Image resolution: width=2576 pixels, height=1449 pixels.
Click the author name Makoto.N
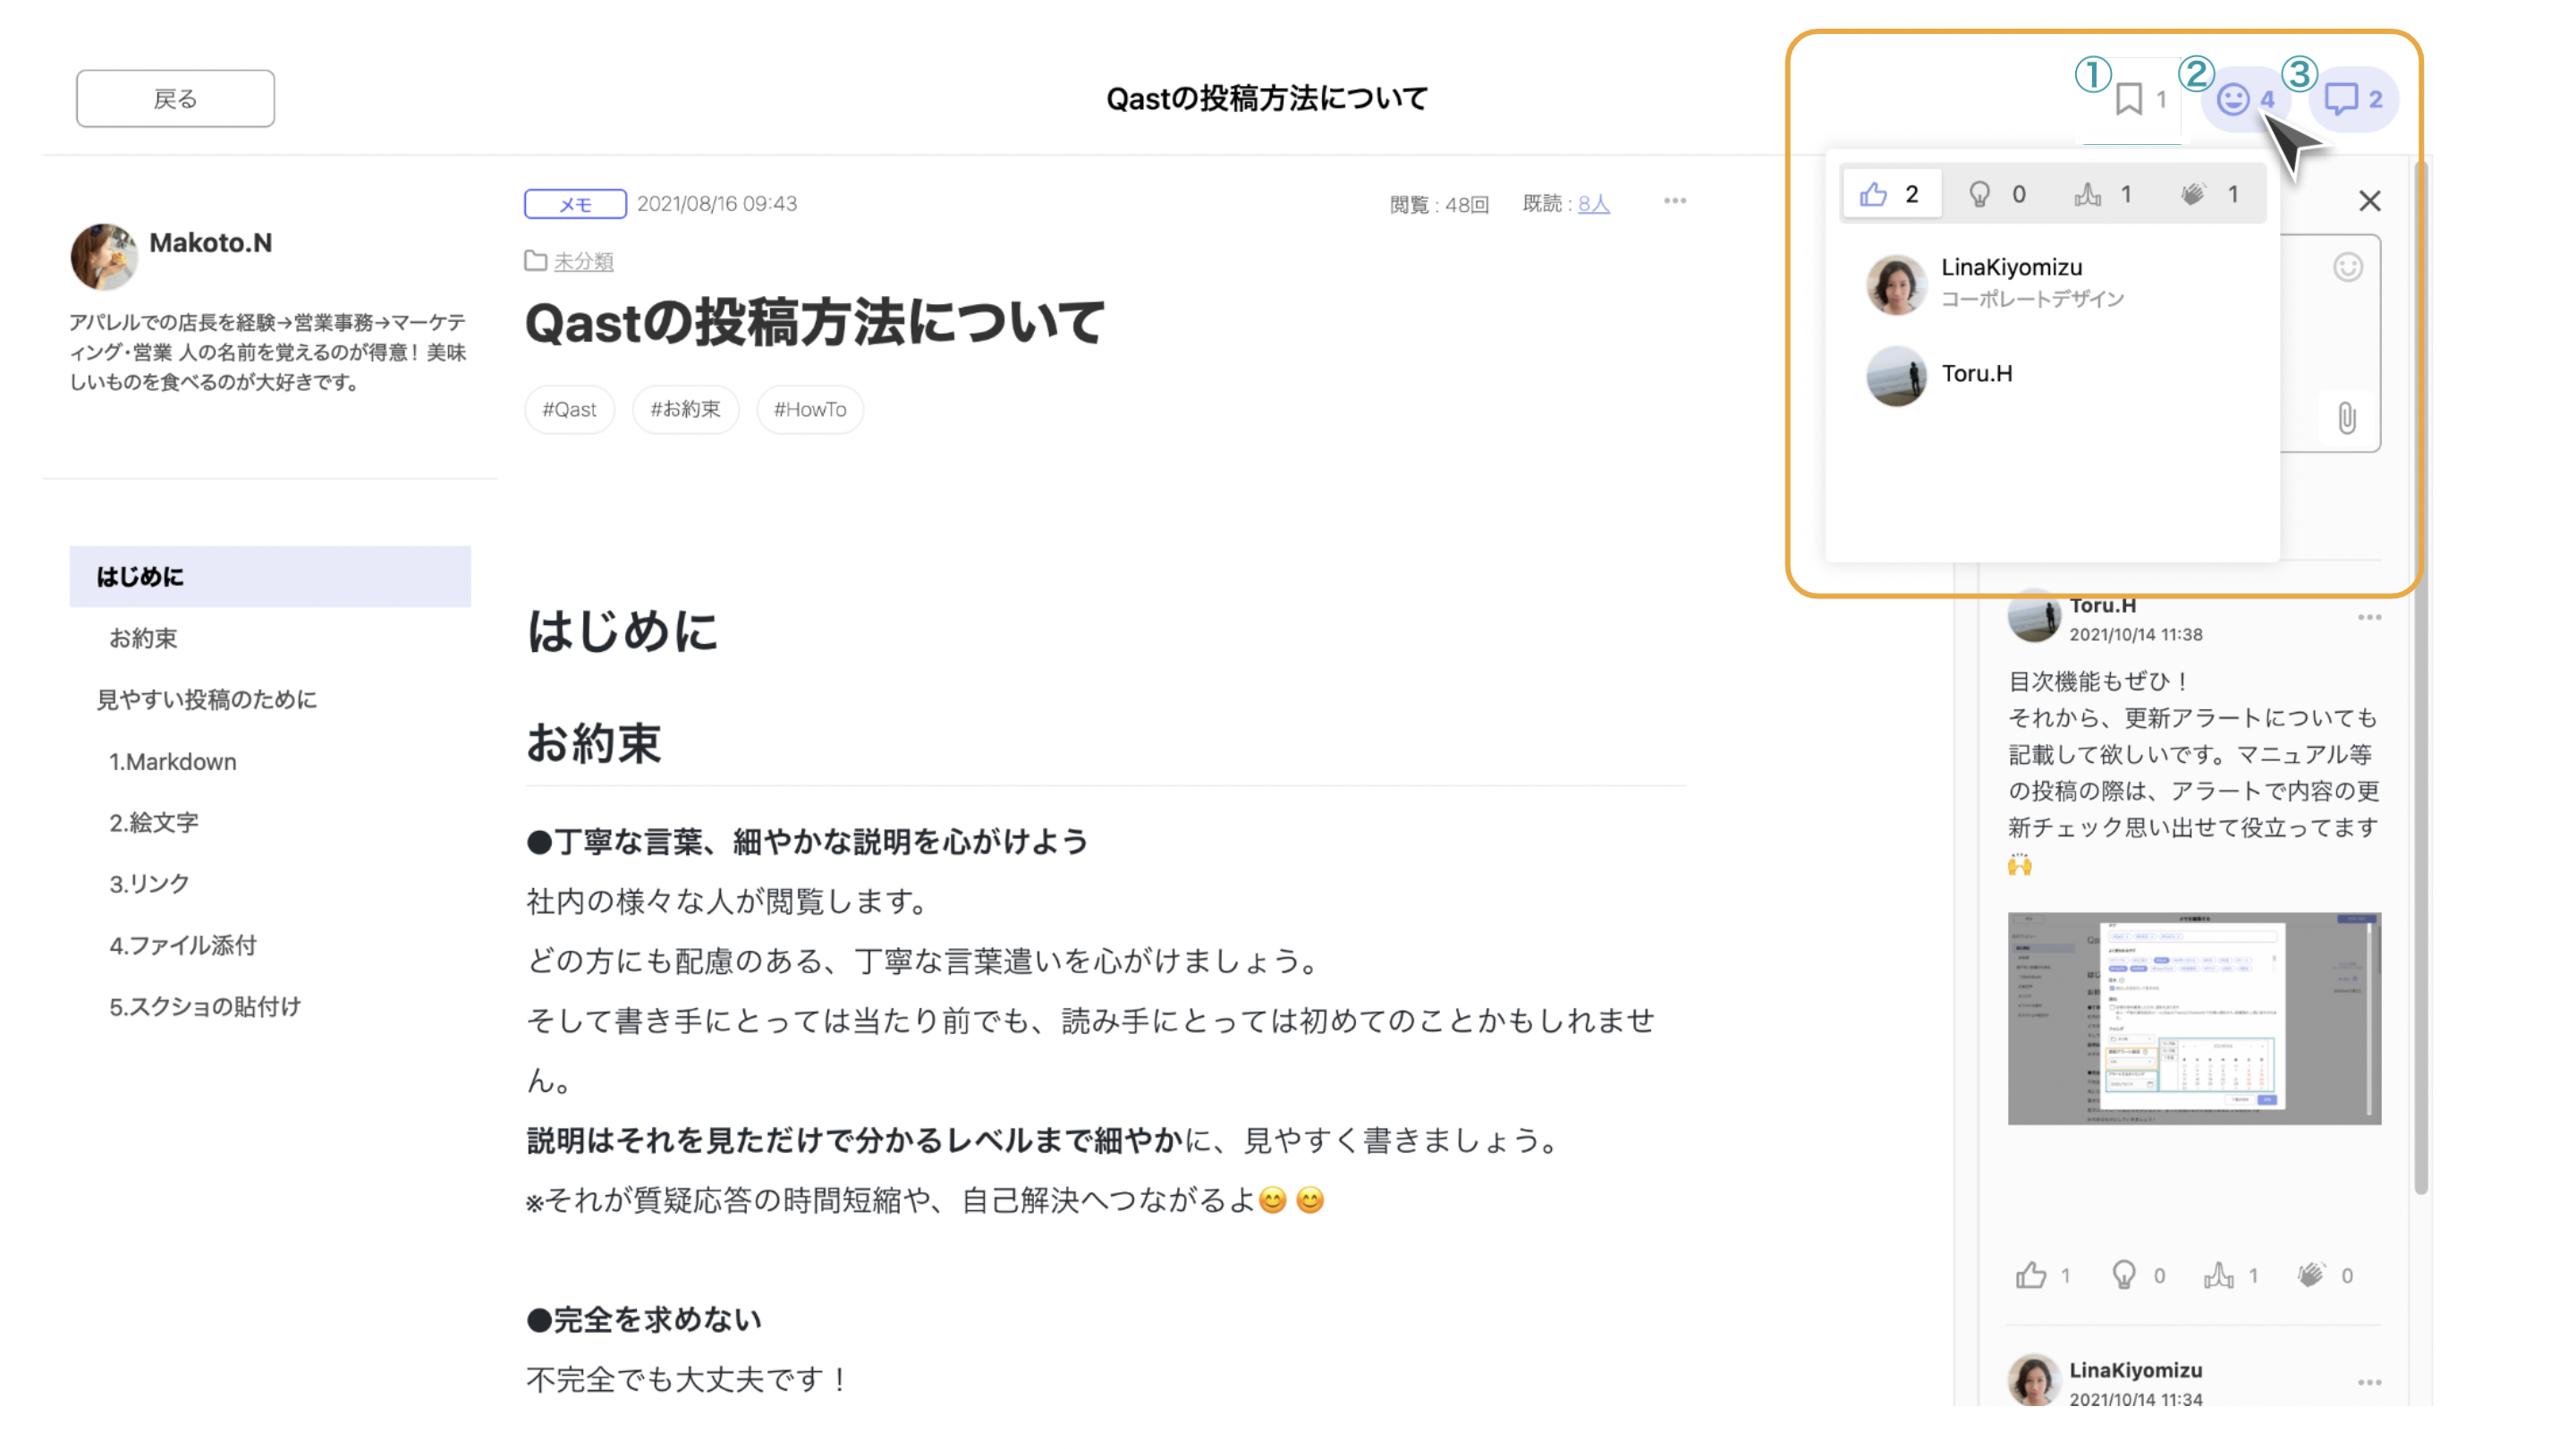point(210,242)
